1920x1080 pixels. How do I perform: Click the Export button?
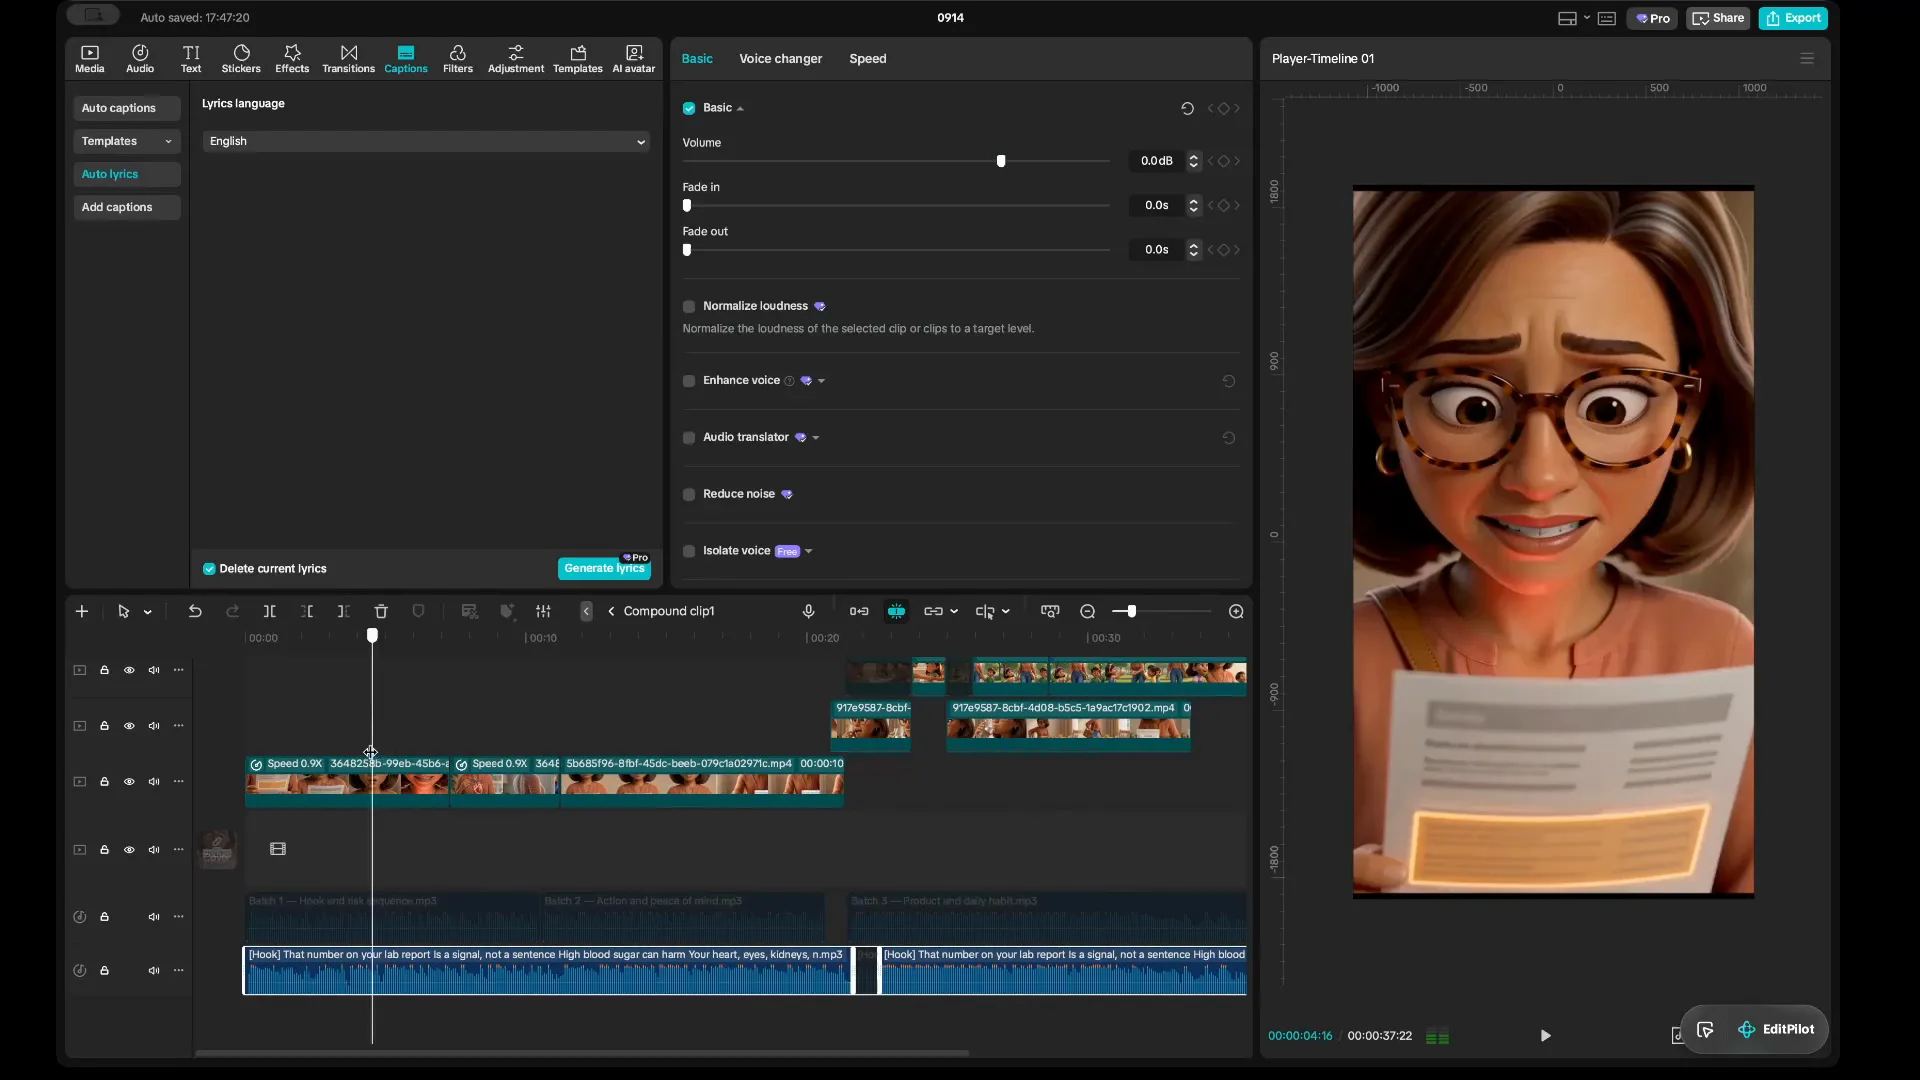(1793, 18)
